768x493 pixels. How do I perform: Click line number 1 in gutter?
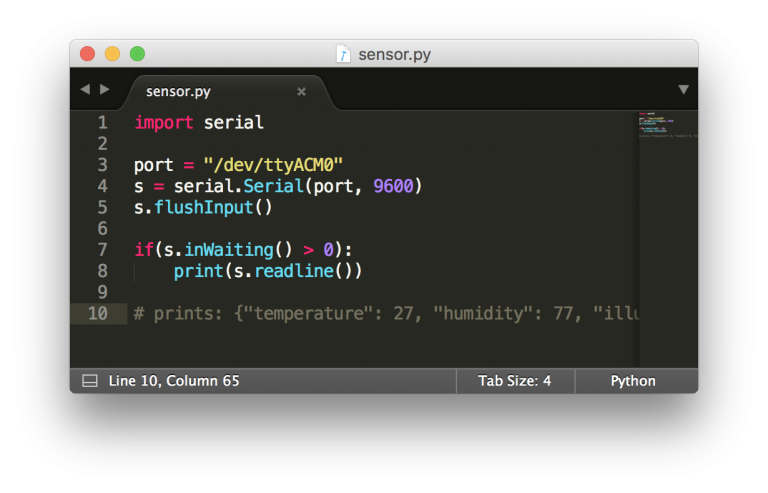pos(102,123)
